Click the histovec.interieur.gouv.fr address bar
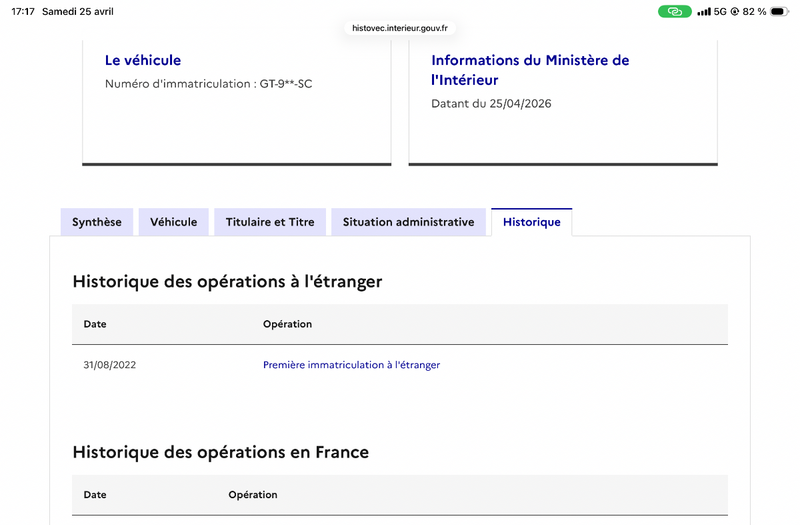 click(x=400, y=28)
